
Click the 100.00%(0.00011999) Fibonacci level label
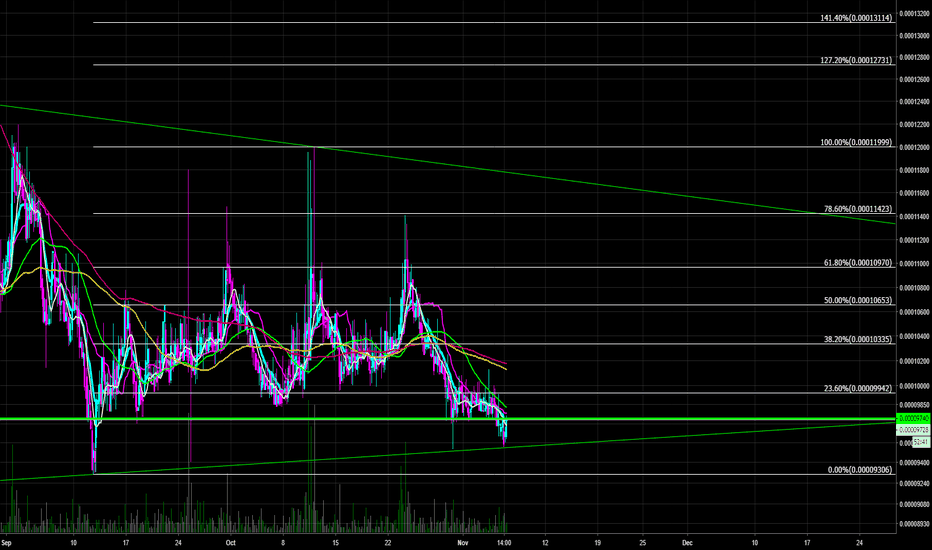[856, 142]
